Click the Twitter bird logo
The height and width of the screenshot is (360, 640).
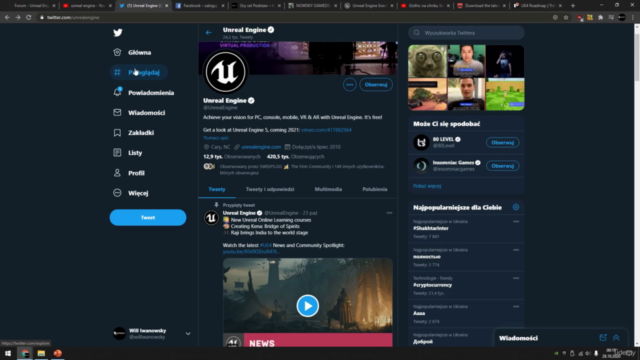tap(118, 33)
